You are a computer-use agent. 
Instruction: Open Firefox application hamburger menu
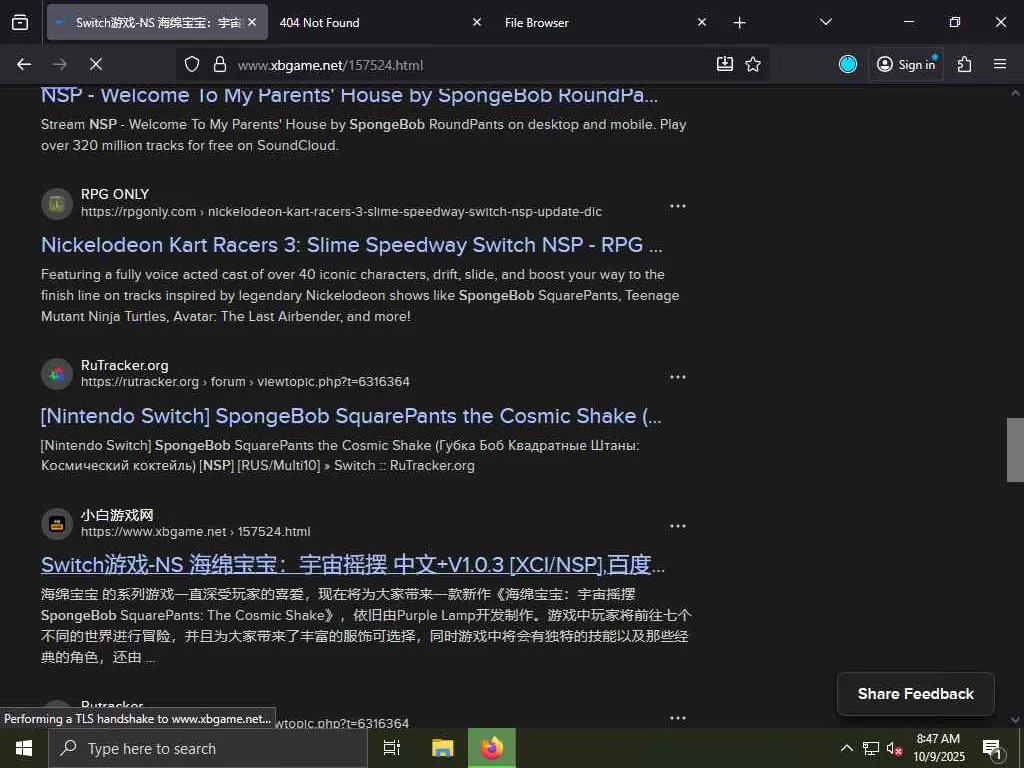[x=1000, y=64]
